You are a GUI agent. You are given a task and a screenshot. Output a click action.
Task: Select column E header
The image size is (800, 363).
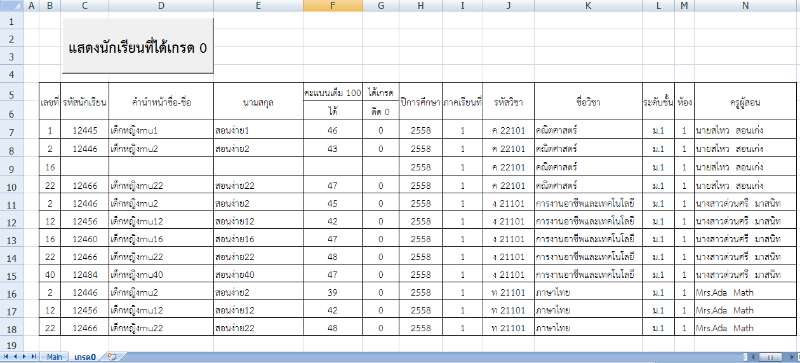pos(258,6)
